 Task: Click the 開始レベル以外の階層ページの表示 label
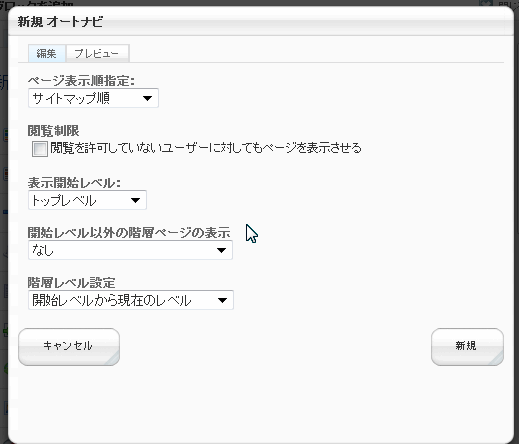[129, 233]
